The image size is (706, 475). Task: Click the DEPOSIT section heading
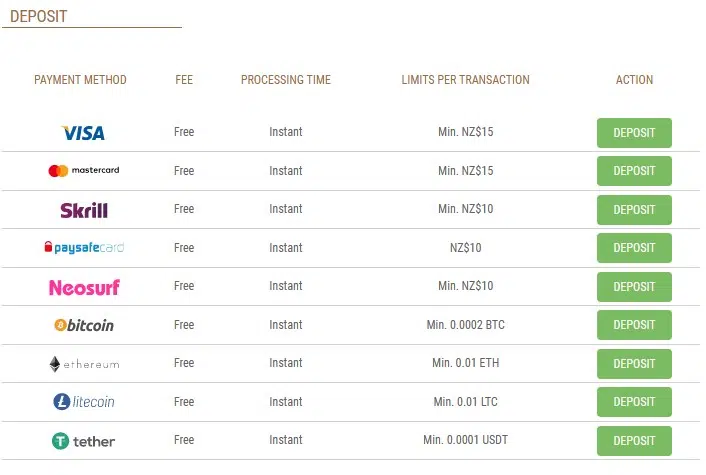(38, 16)
